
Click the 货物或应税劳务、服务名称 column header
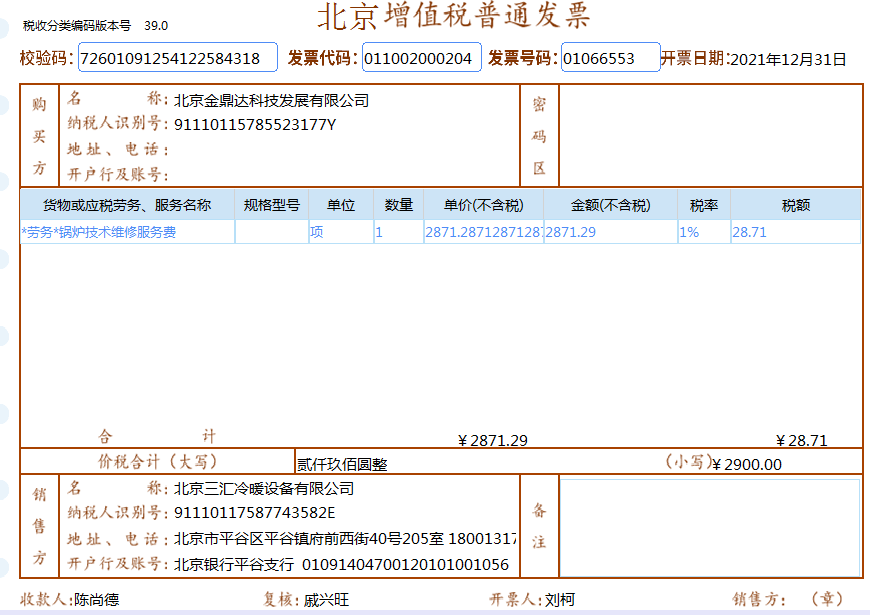(127, 205)
